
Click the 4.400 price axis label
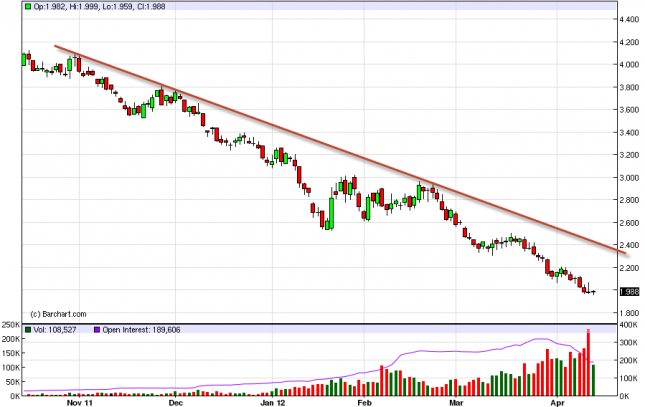click(629, 19)
